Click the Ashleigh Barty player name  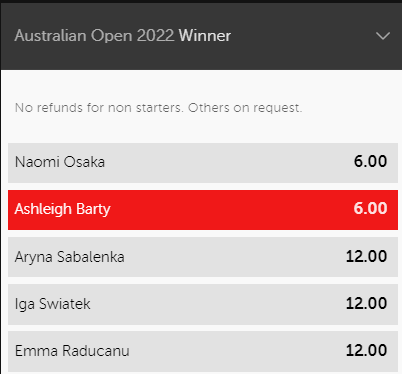tap(62, 210)
